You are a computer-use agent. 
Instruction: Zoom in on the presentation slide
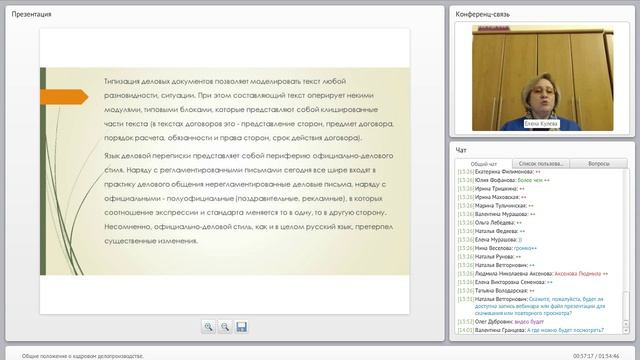(208, 327)
